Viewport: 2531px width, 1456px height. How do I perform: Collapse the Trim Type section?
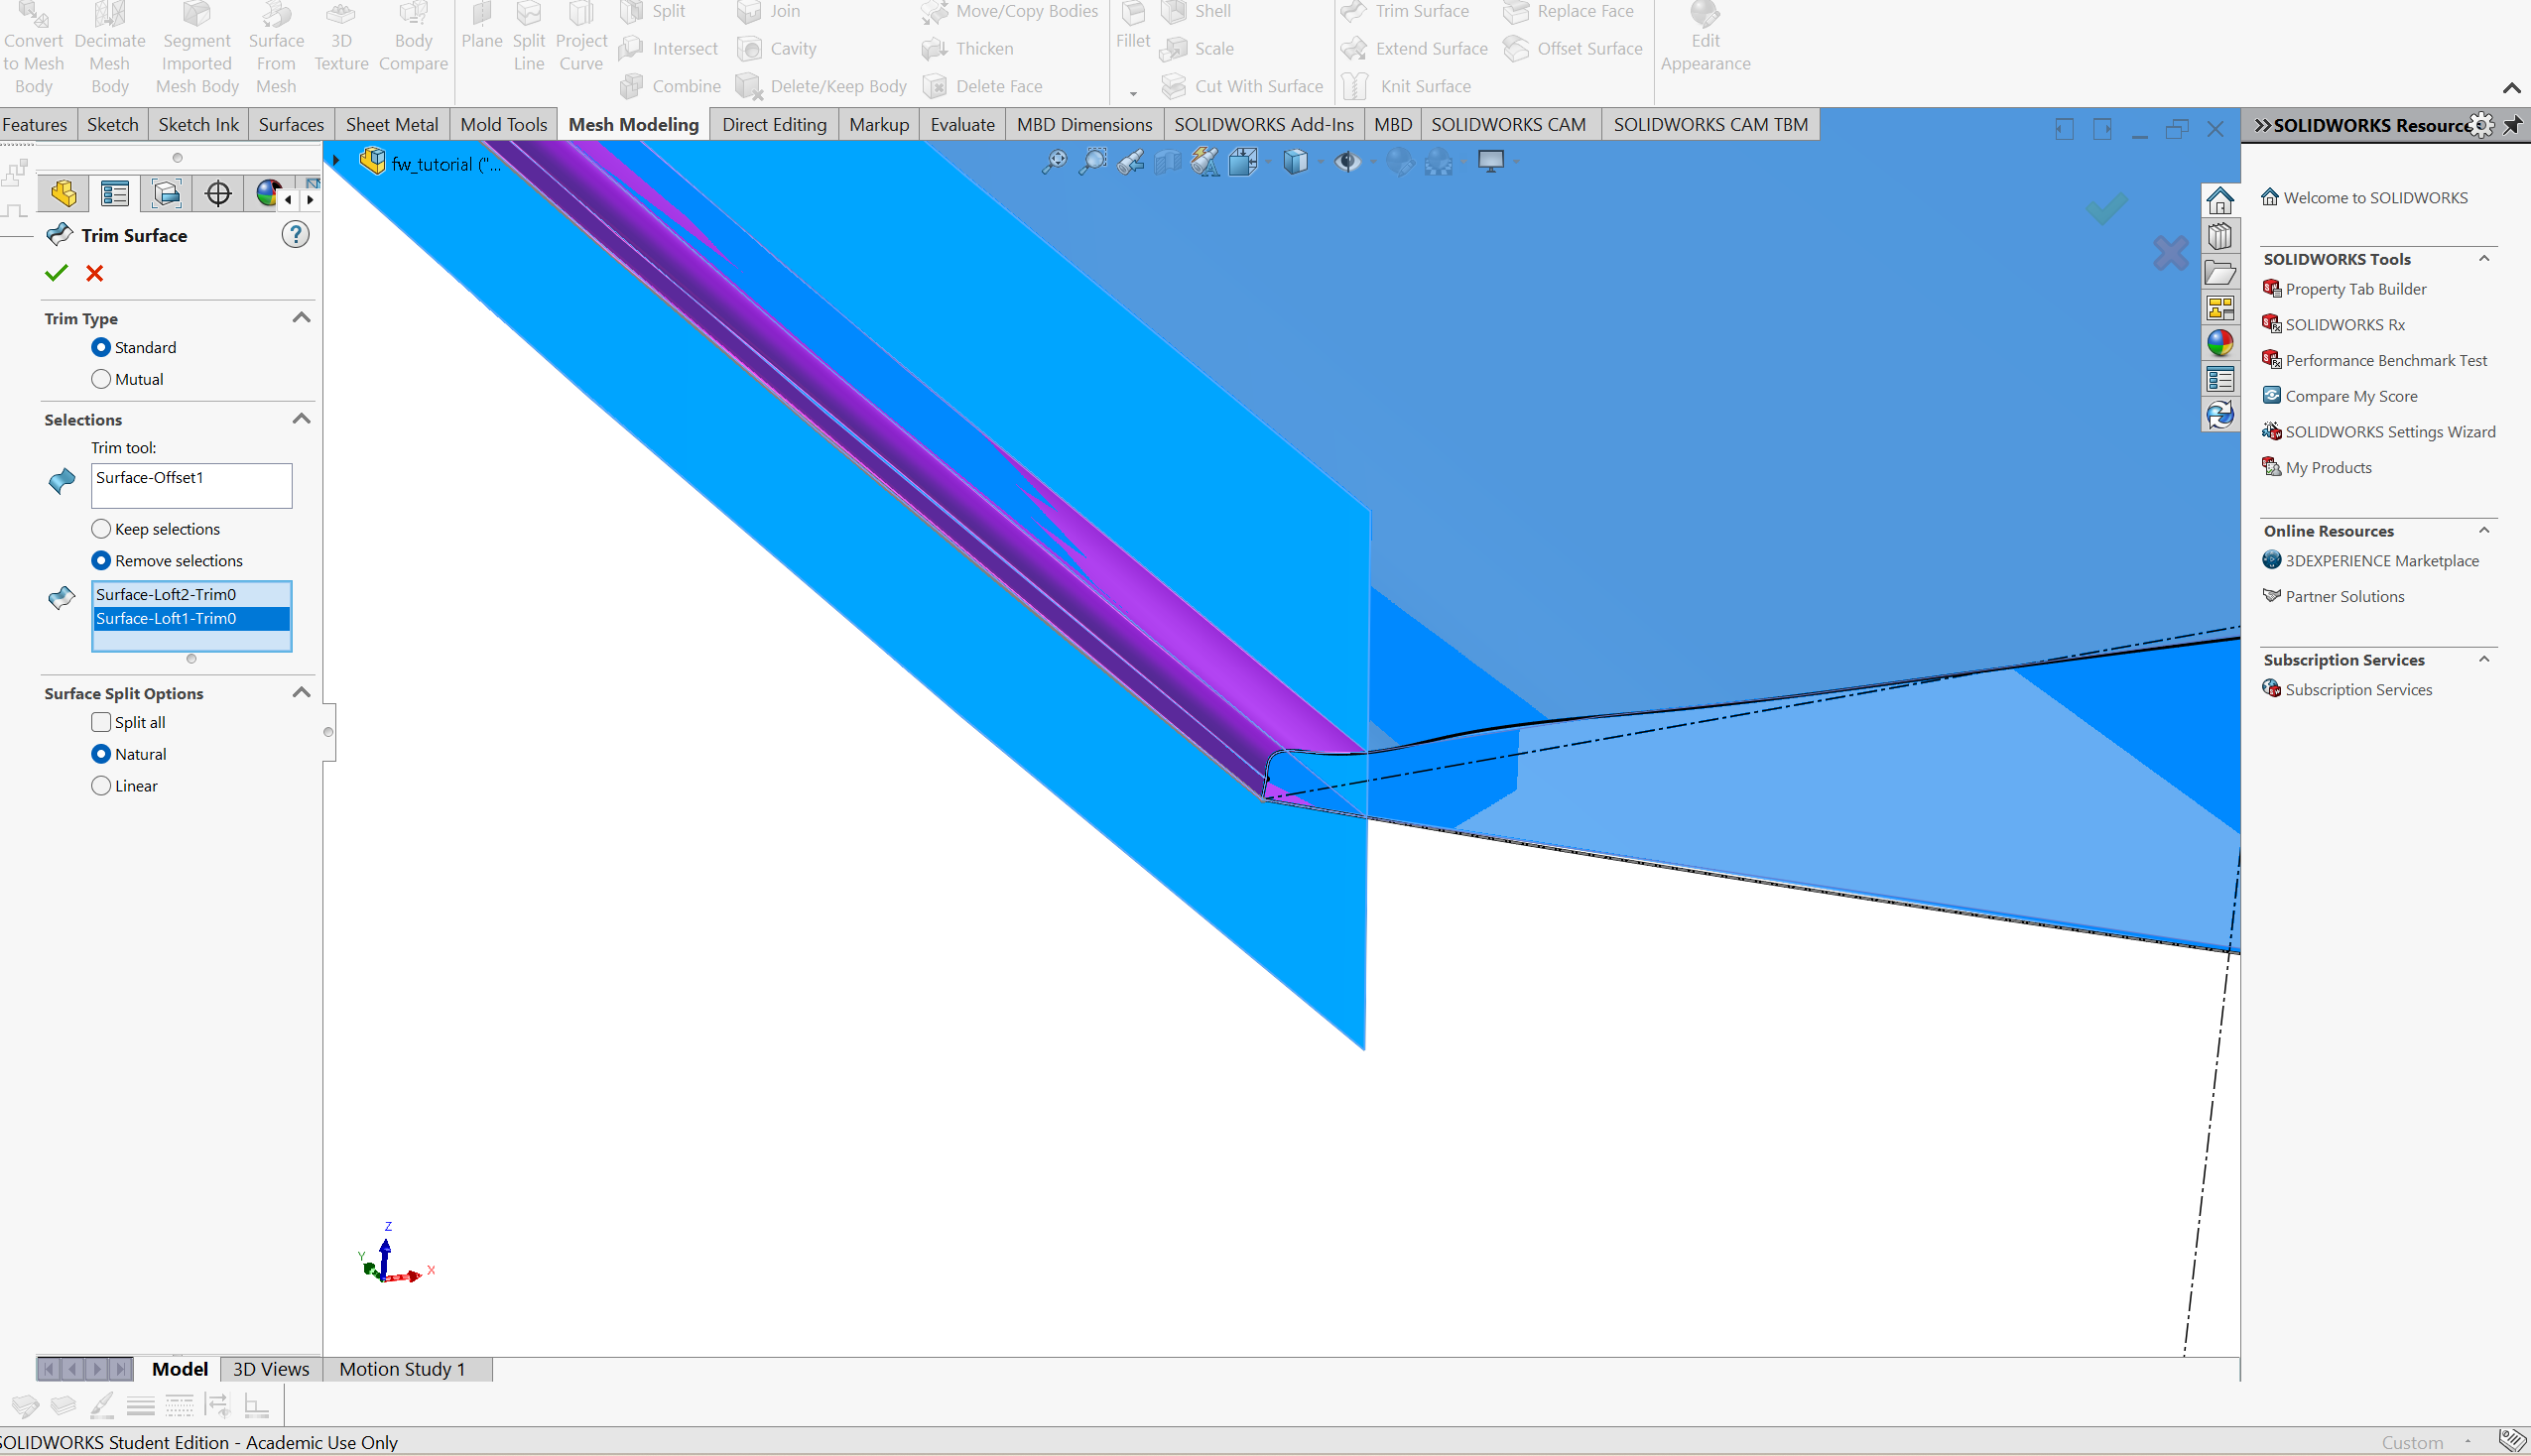(301, 318)
